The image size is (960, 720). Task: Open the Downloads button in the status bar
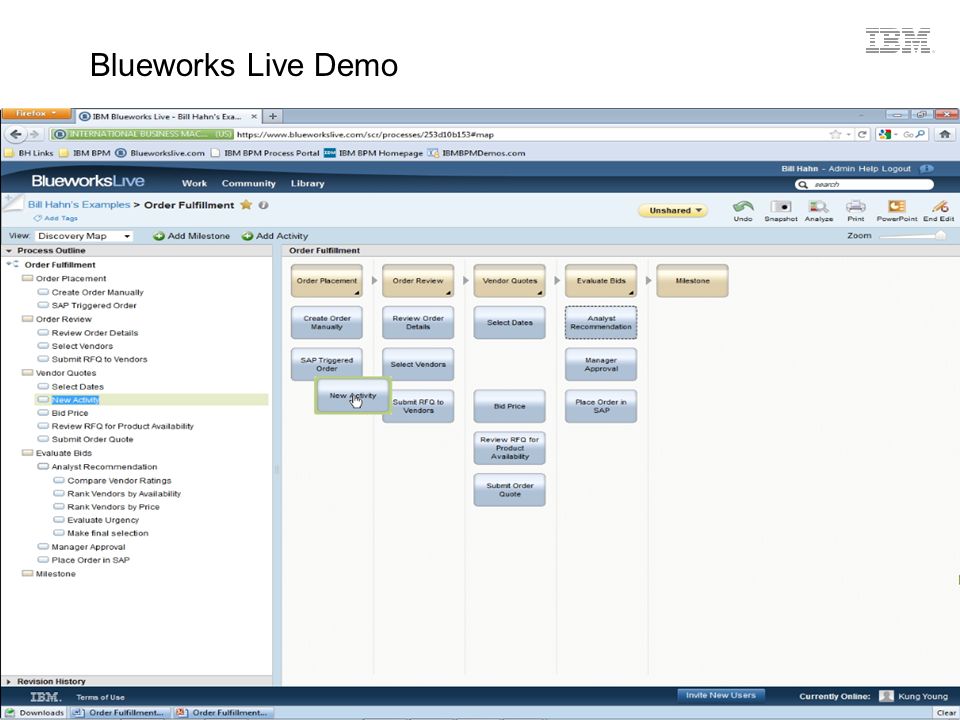pos(34,713)
